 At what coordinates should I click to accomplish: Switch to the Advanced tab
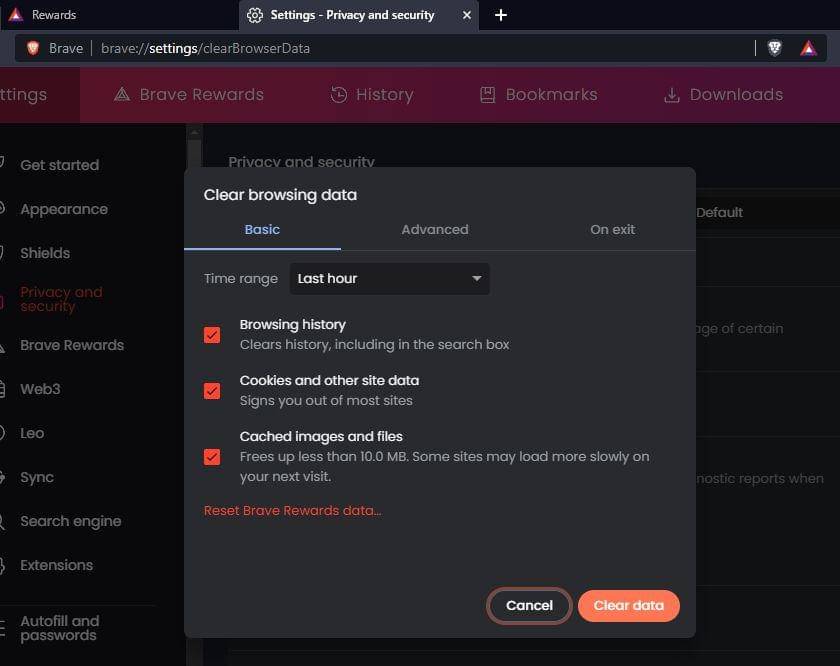434,229
